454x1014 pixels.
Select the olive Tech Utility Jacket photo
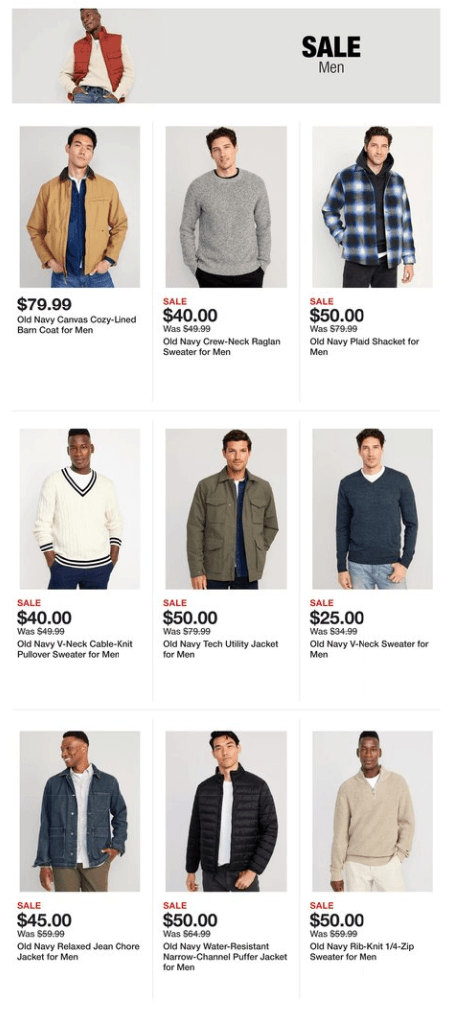[x=226, y=509]
